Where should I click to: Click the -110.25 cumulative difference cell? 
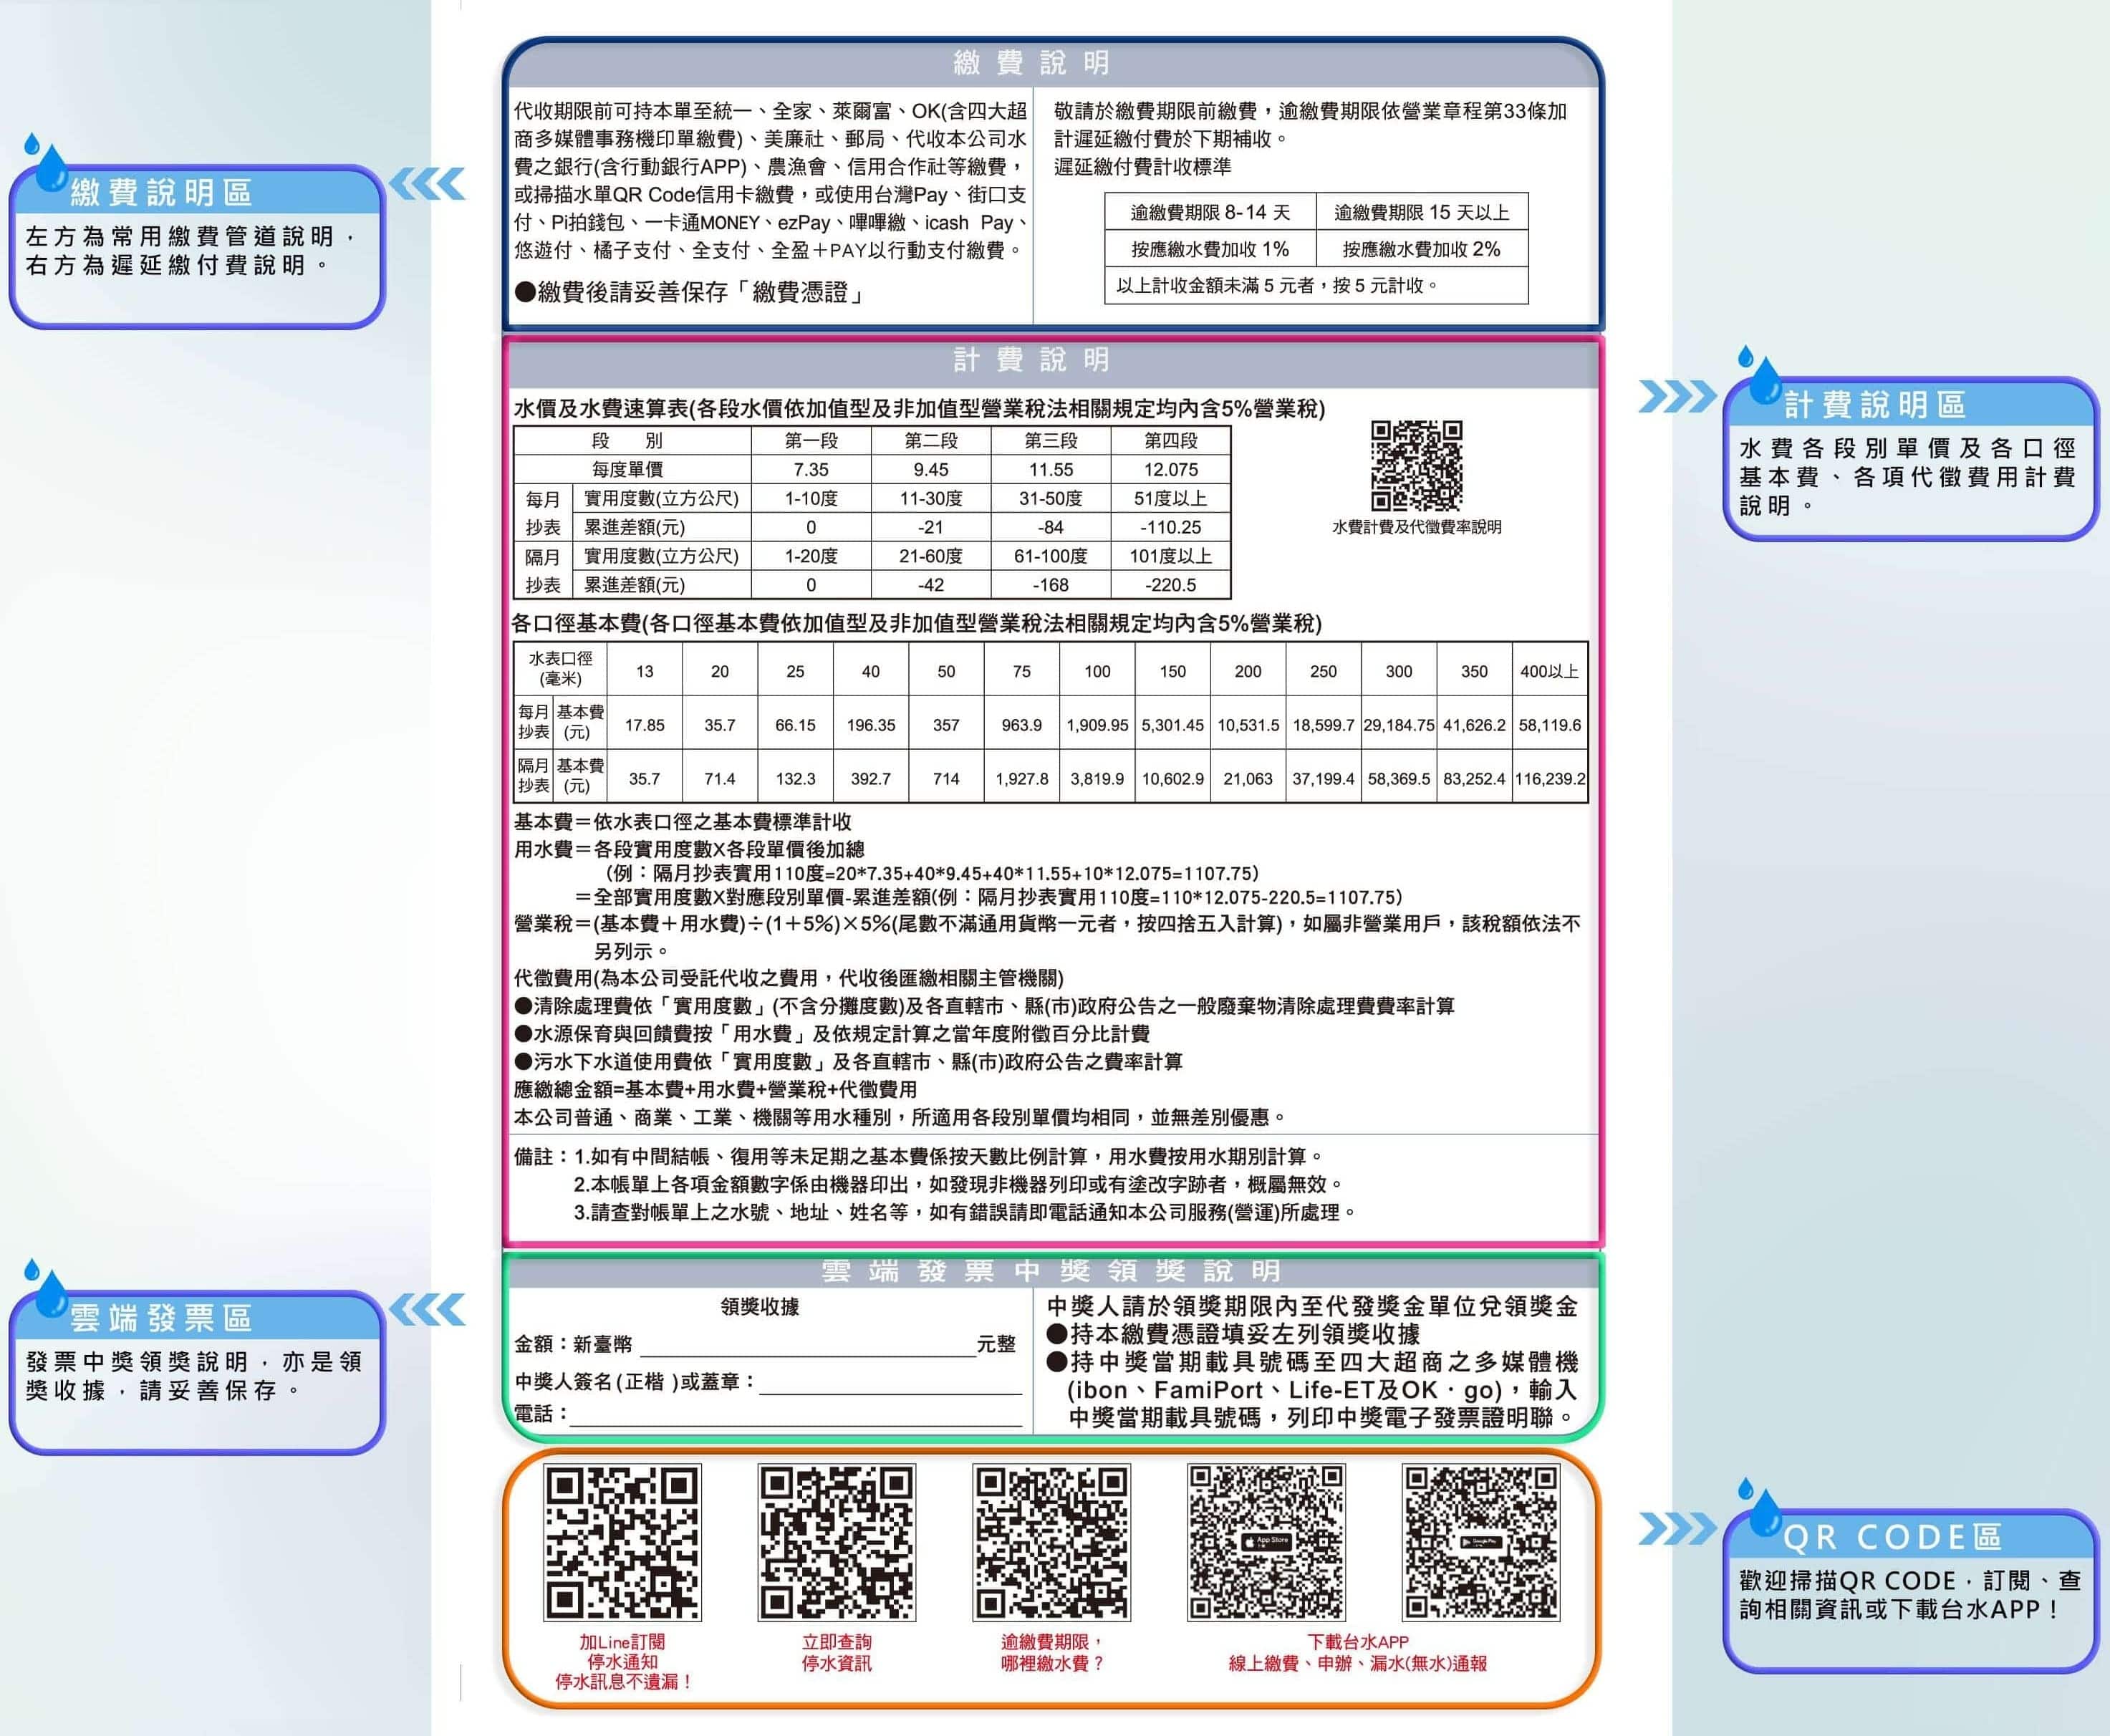[x=1171, y=528]
